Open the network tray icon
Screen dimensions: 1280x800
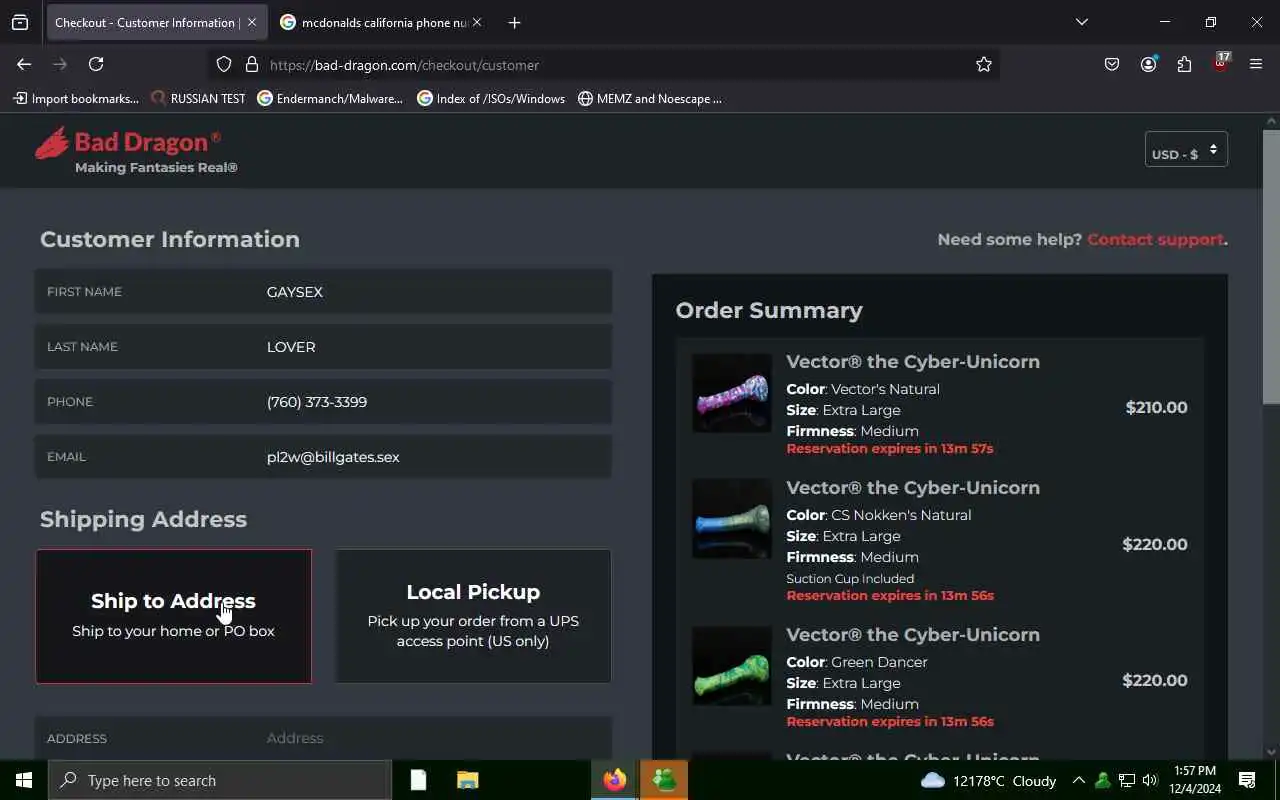[x=1126, y=780]
